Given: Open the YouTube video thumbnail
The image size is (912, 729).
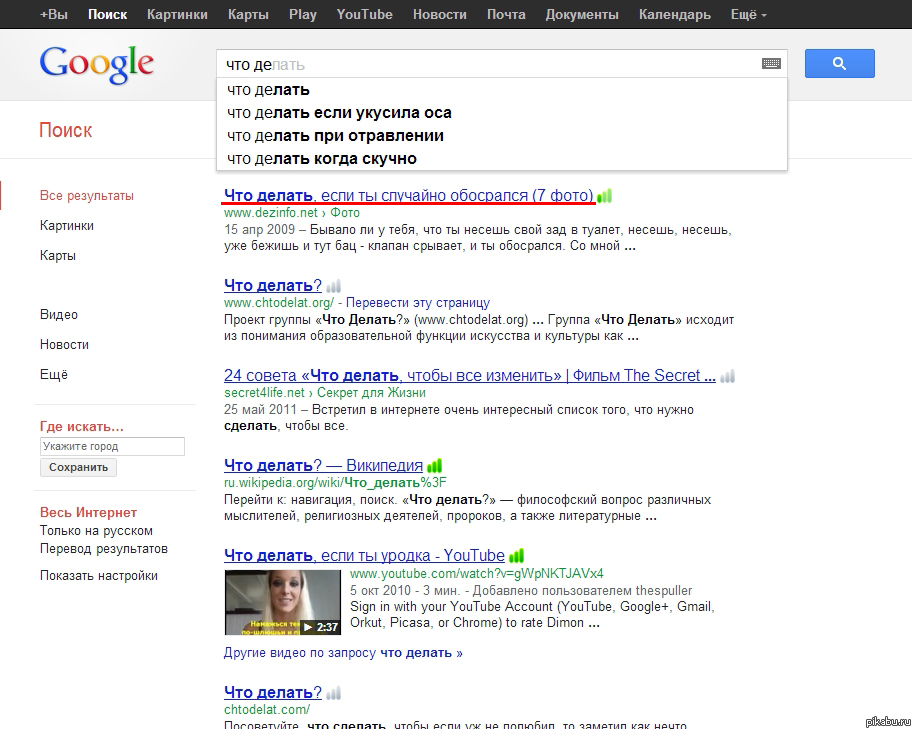Looking at the screenshot, I should [283, 602].
